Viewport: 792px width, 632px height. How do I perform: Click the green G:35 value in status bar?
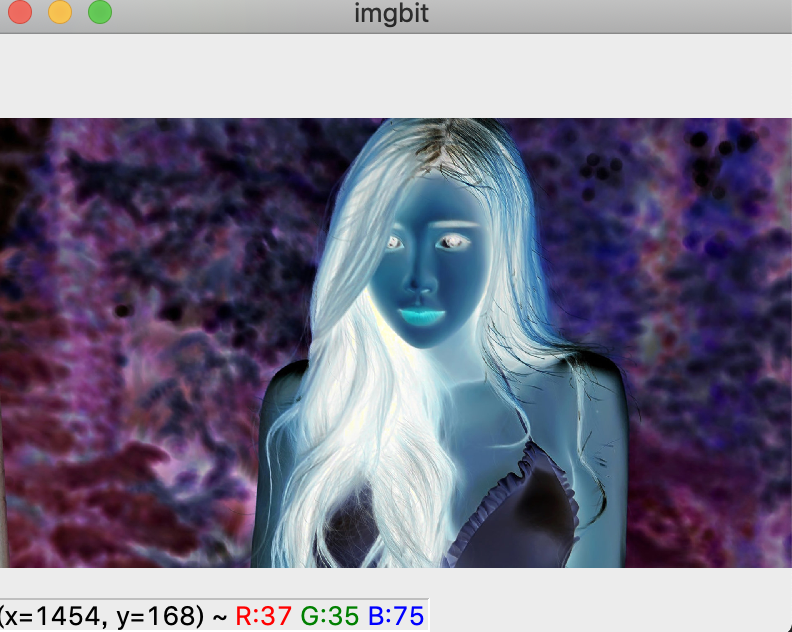[330, 616]
